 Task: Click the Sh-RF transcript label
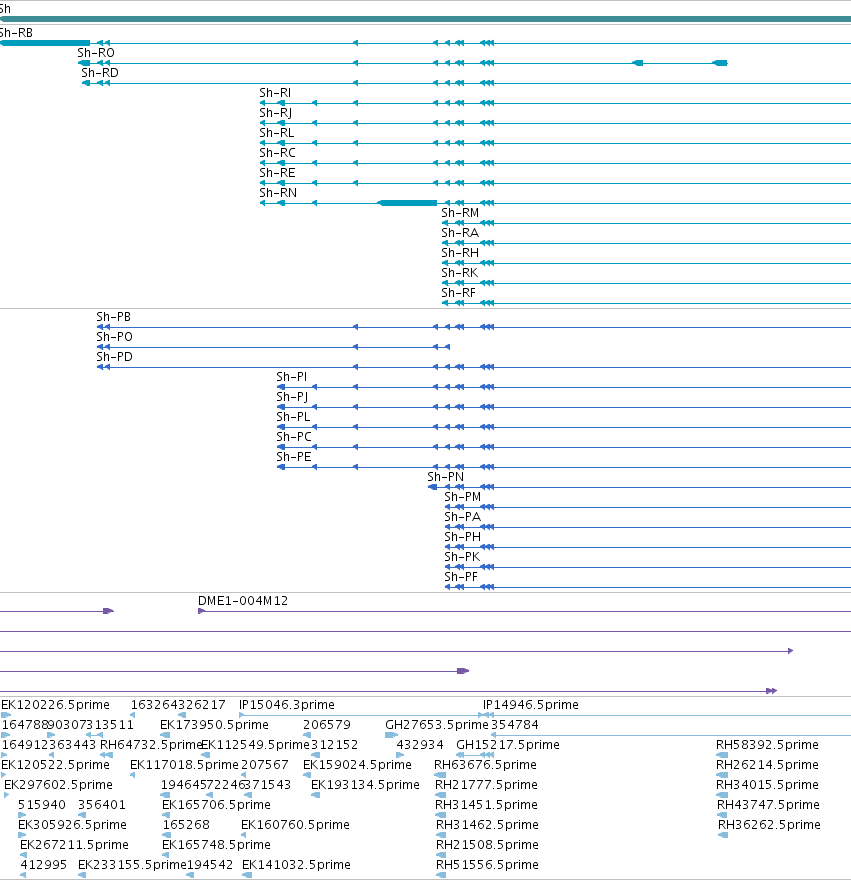(459, 293)
